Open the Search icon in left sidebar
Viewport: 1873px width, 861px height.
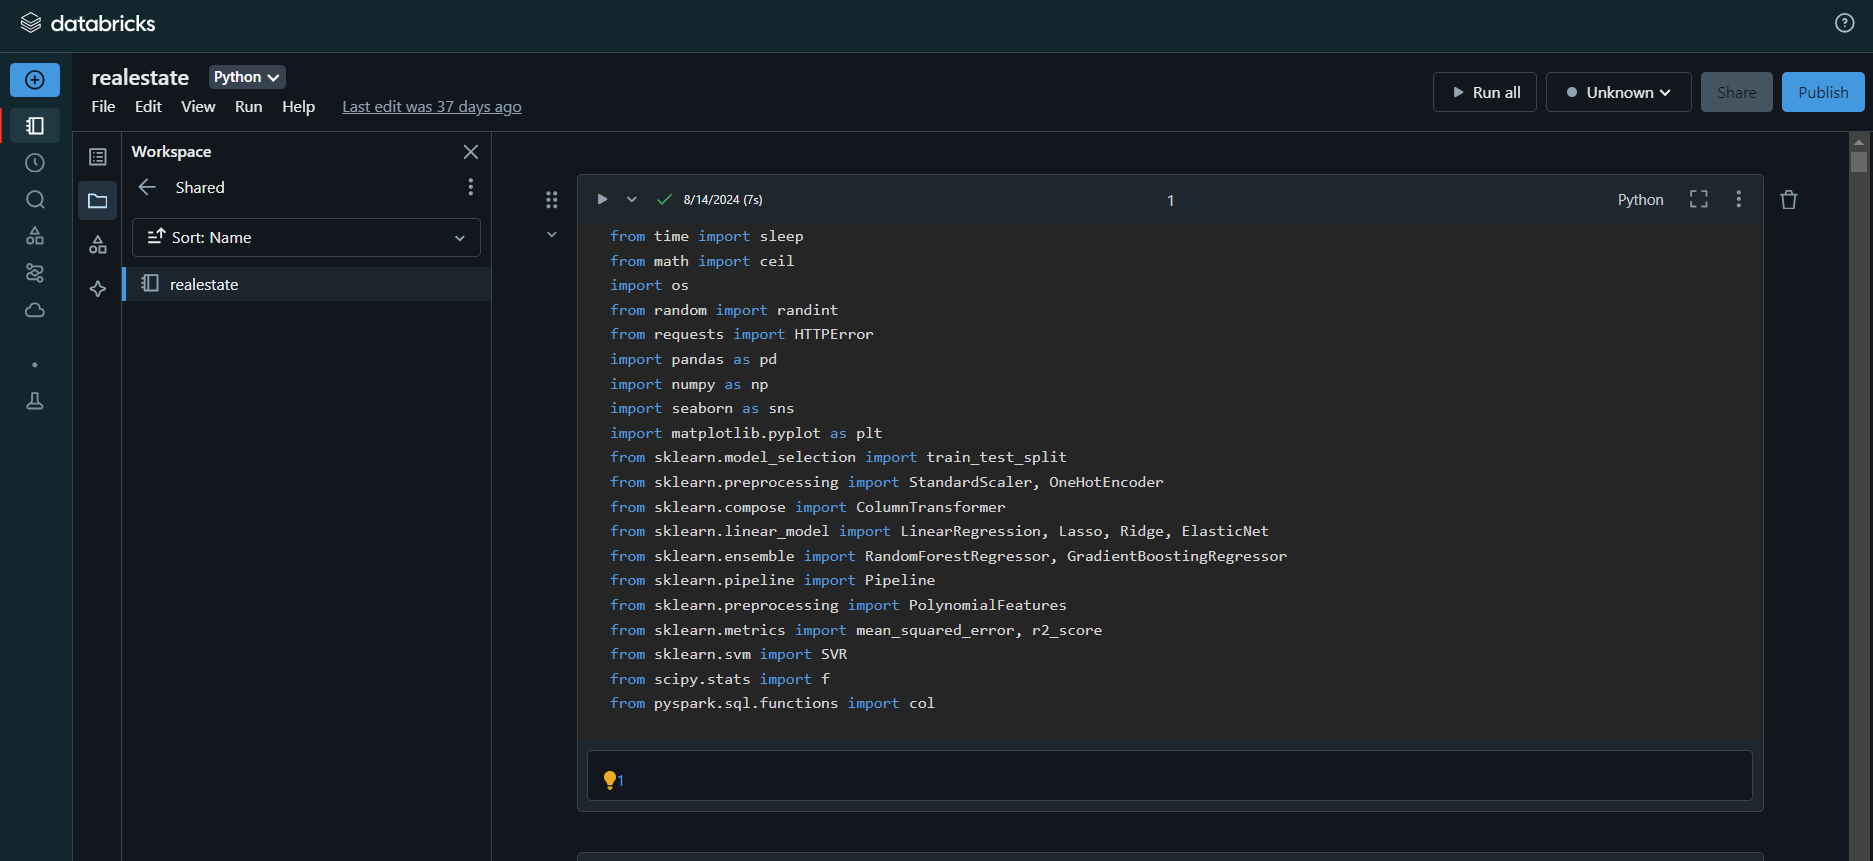[35, 200]
